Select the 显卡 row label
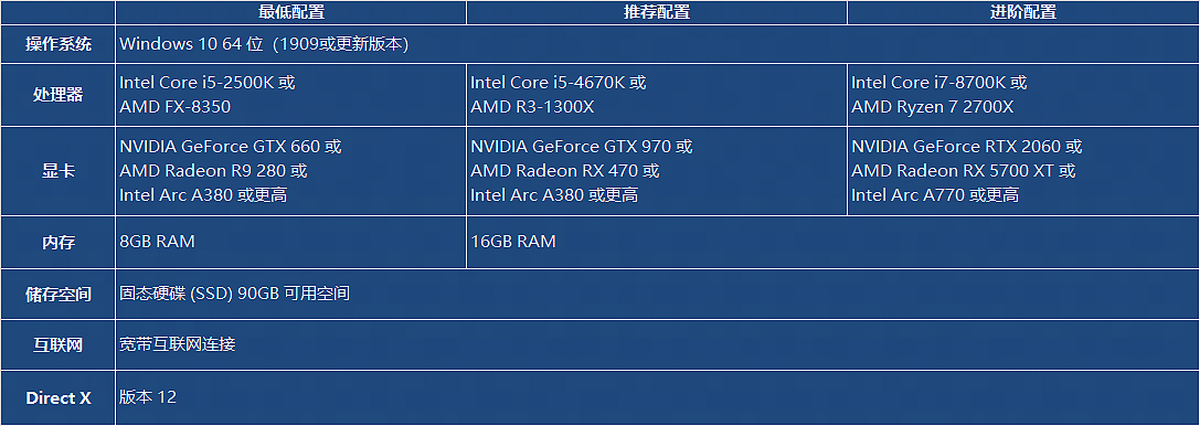The height and width of the screenshot is (426, 1200). pos(58,171)
